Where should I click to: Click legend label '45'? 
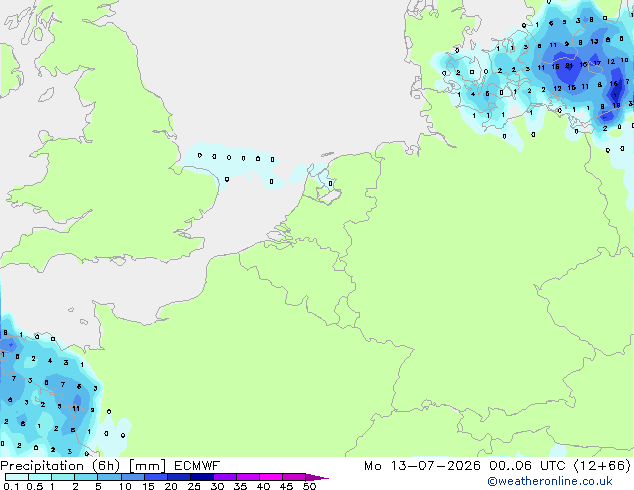pyautogui.click(x=286, y=486)
